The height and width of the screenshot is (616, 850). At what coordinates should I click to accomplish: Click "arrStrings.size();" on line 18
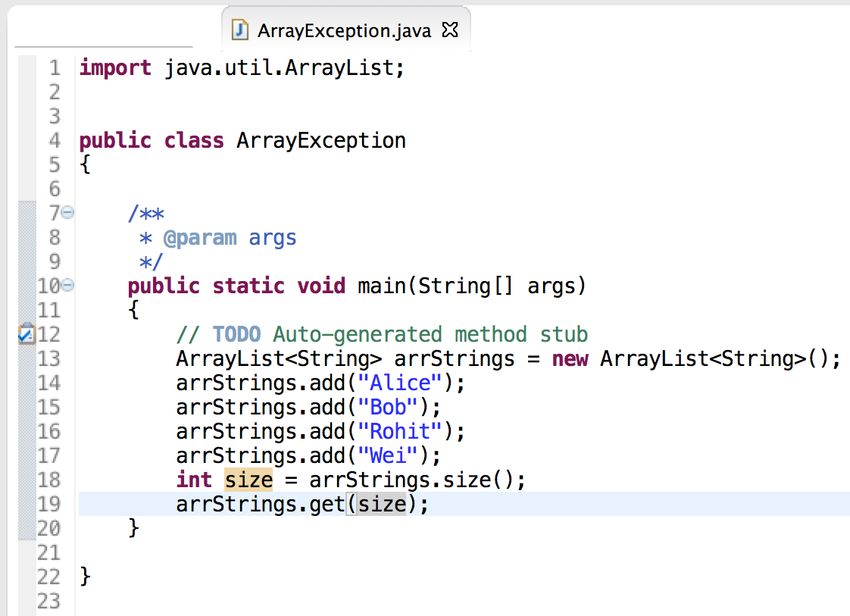coord(417,480)
